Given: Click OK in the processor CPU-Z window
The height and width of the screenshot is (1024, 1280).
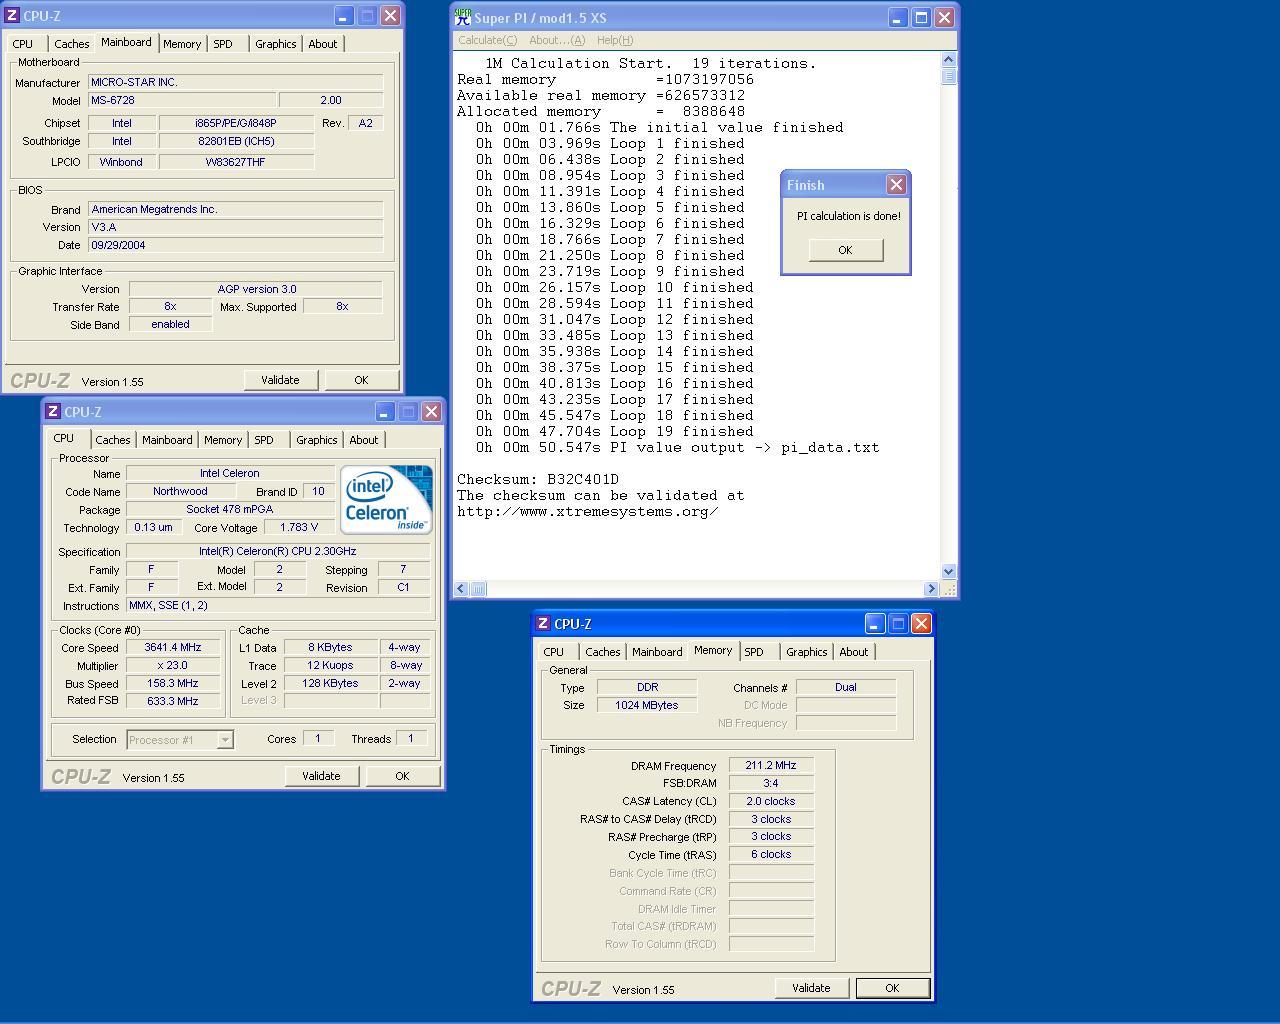Looking at the screenshot, I should tap(402, 776).
